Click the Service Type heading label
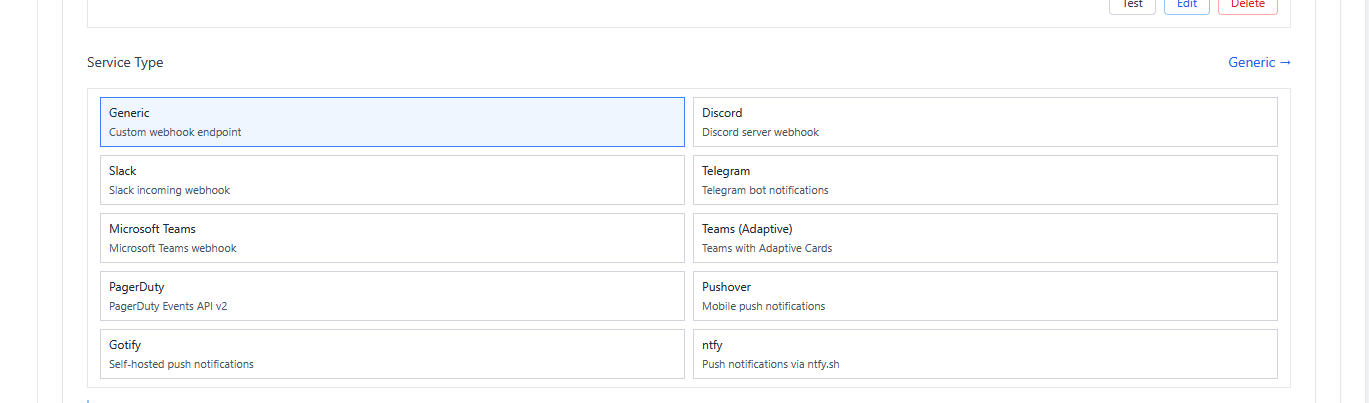The height and width of the screenshot is (403, 1369). point(125,62)
